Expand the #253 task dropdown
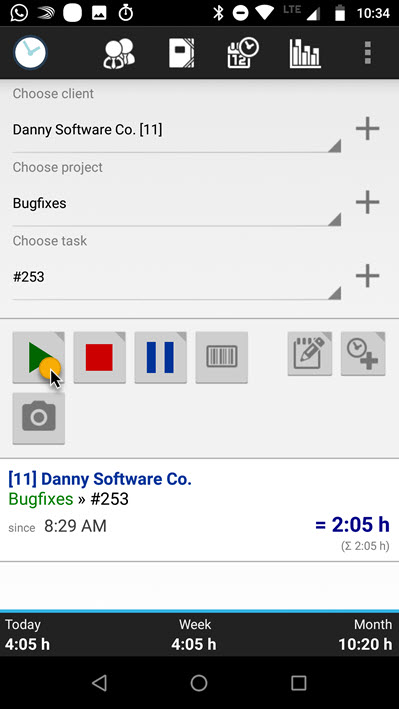 (x=176, y=278)
